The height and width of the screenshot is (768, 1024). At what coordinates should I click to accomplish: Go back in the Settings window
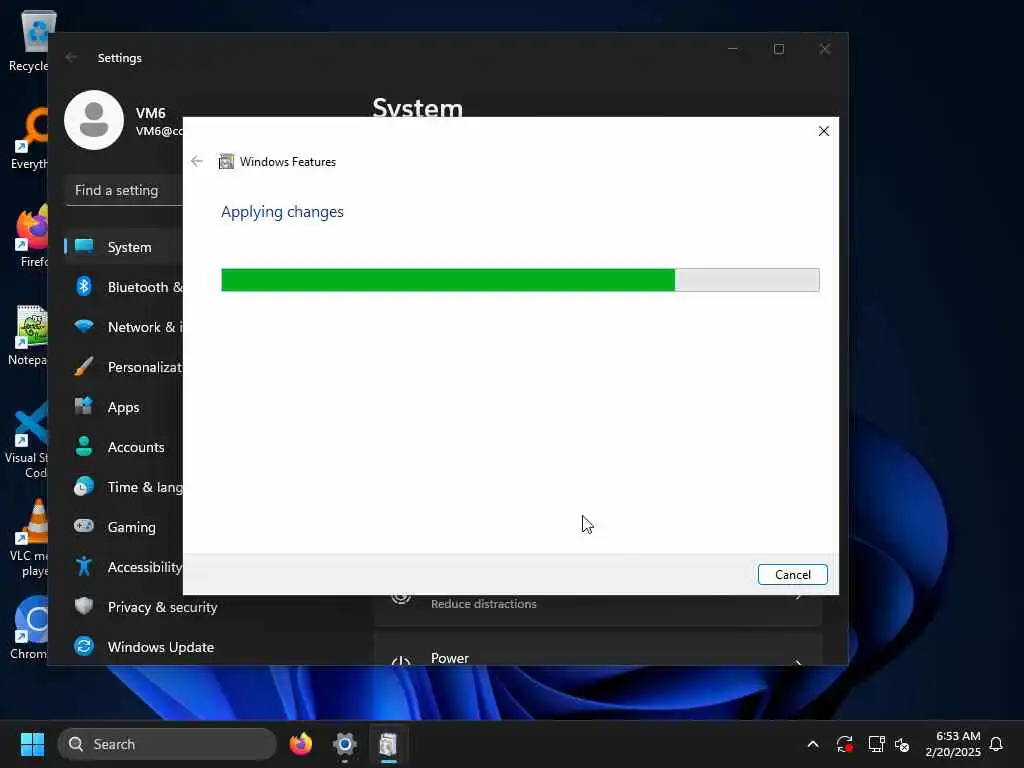[x=72, y=57]
